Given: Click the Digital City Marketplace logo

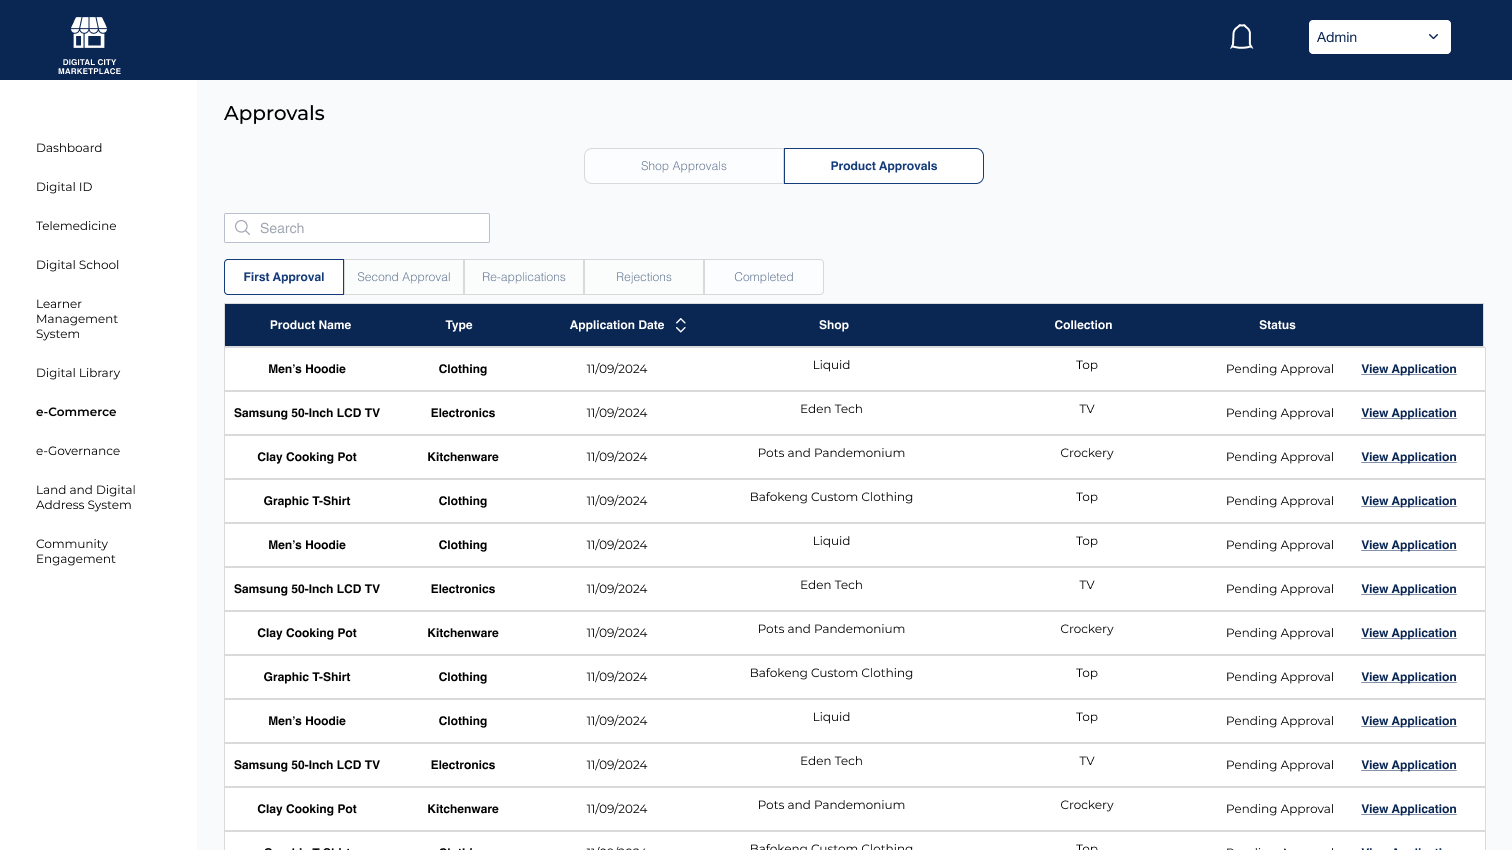Looking at the screenshot, I should [89, 44].
